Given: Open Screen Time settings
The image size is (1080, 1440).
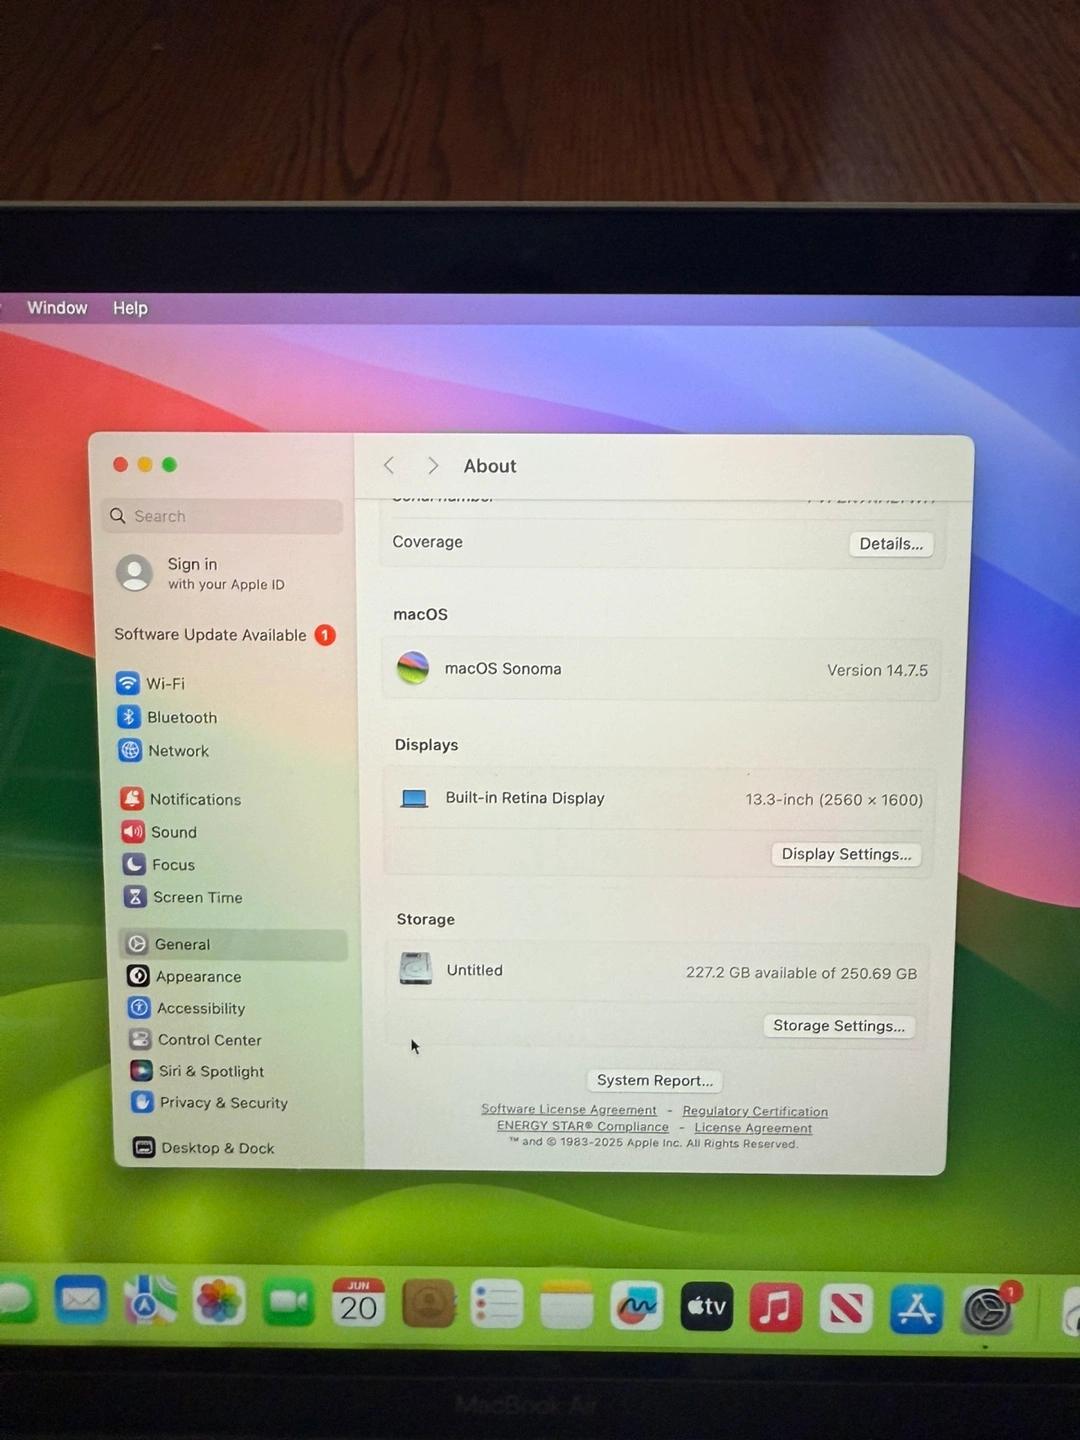Looking at the screenshot, I should point(196,898).
